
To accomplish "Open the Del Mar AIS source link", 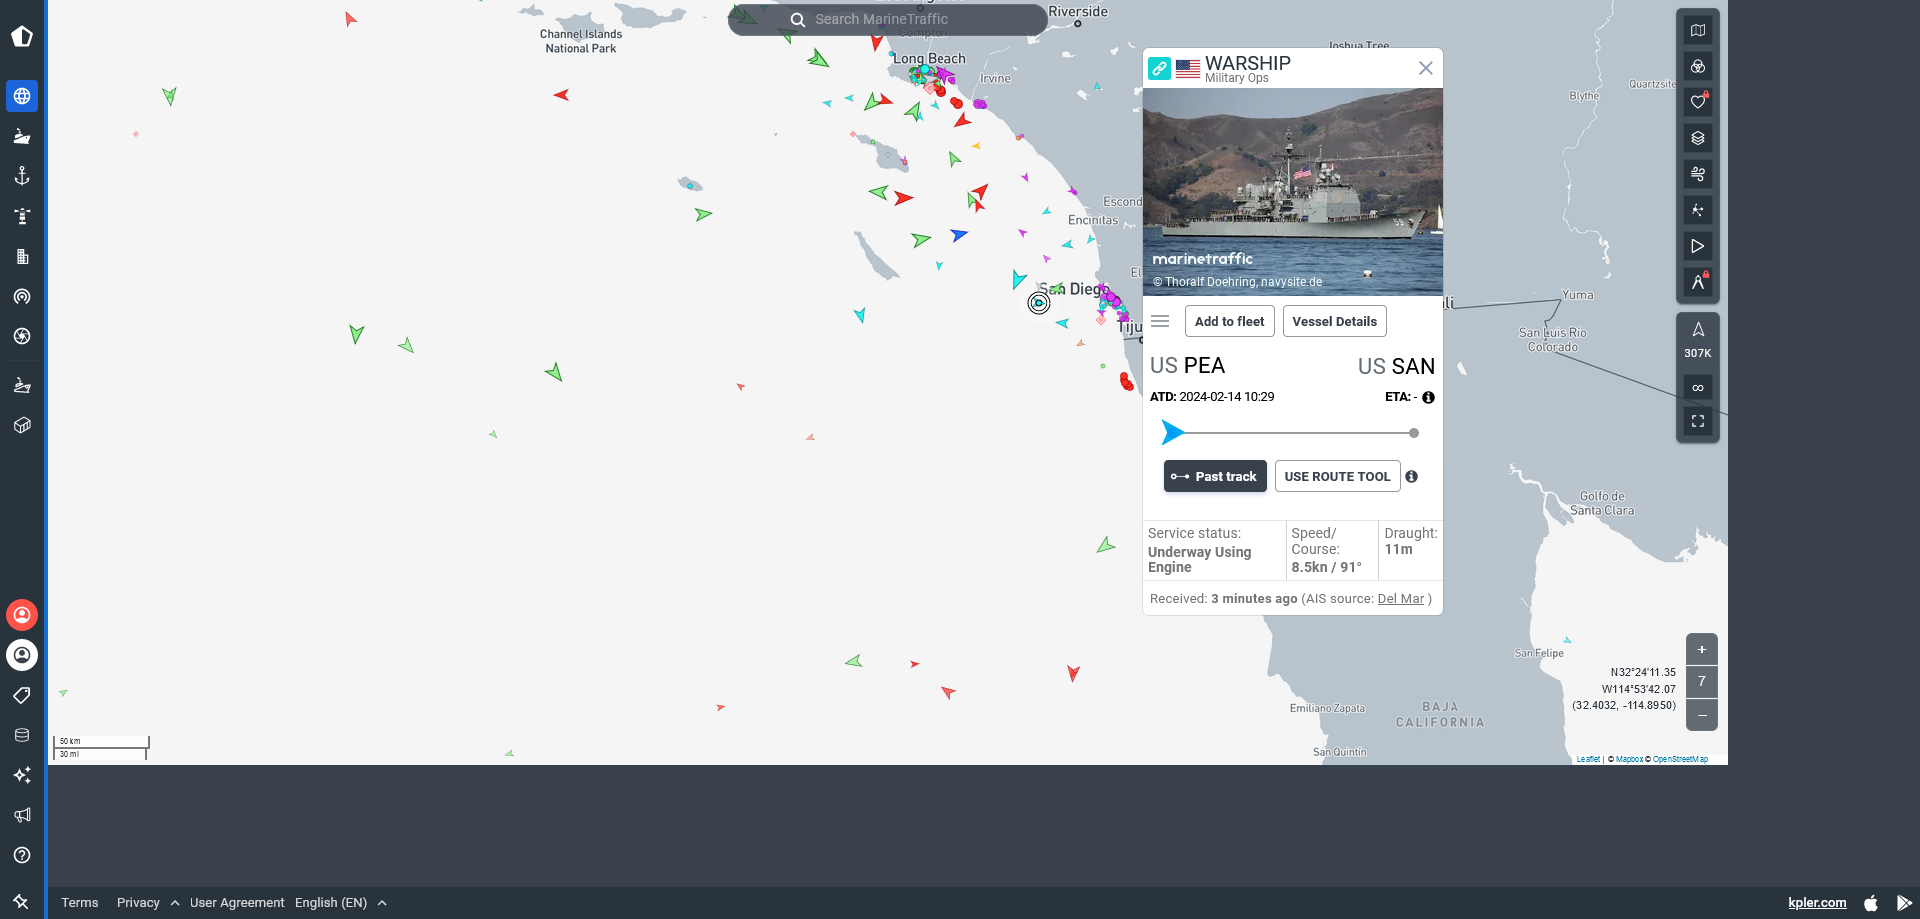I will pos(1400,598).
